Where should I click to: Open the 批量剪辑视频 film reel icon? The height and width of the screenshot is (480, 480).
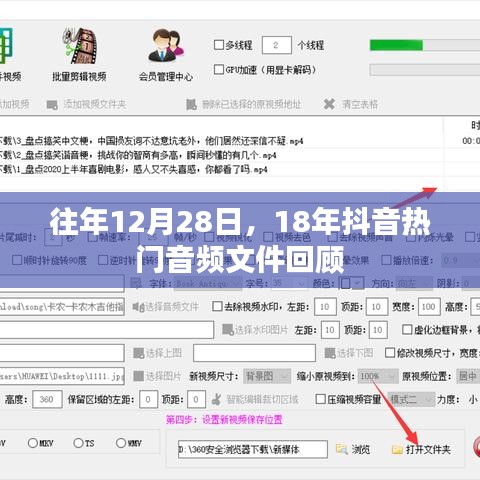(x=80, y=46)
